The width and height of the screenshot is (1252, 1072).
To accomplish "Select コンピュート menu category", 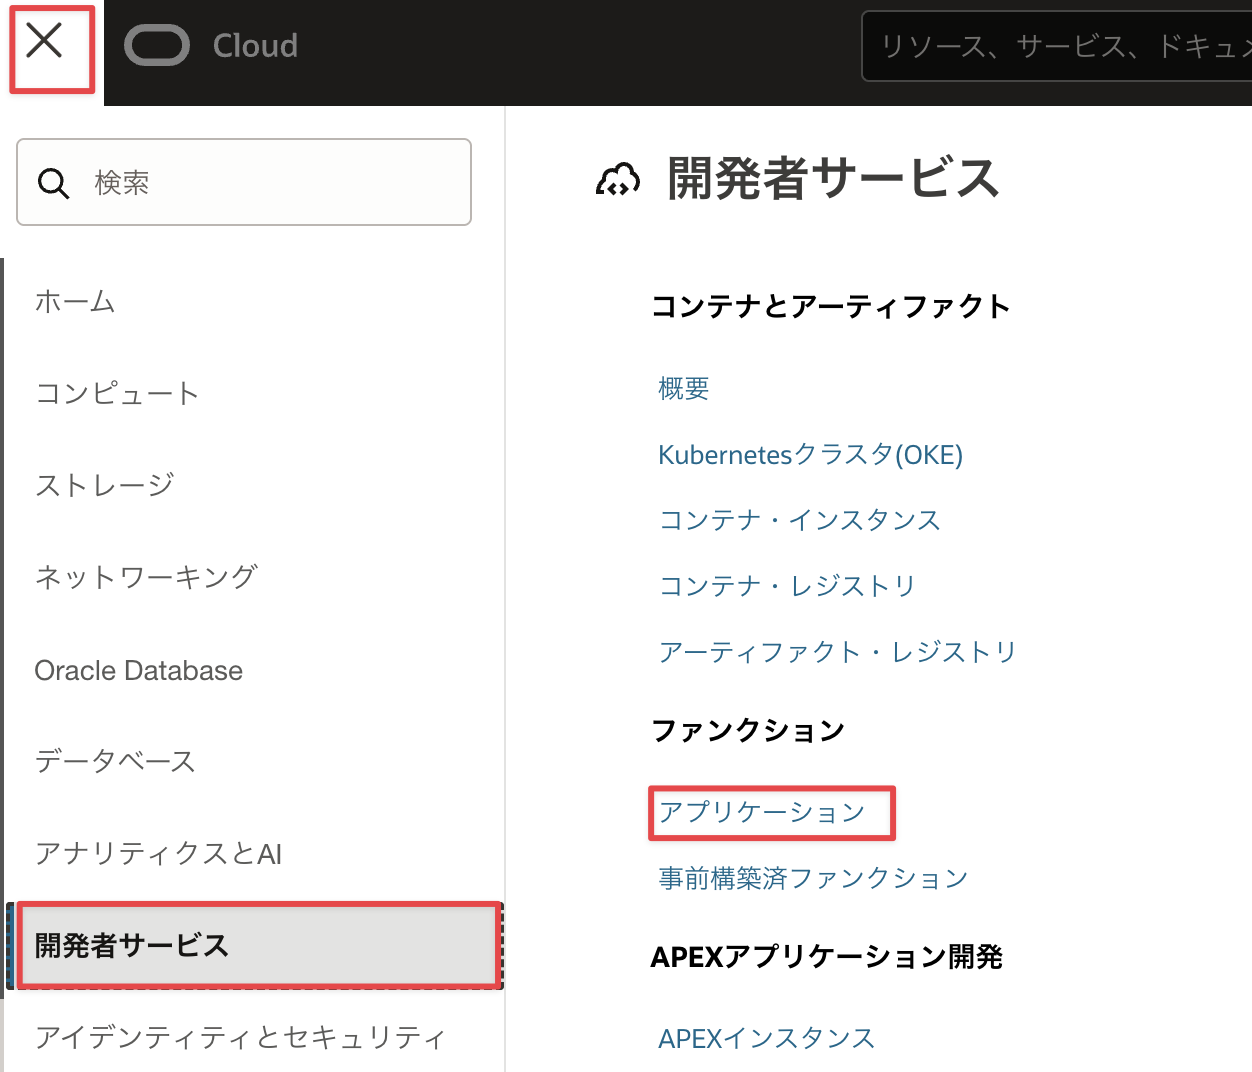I will 117,393.
